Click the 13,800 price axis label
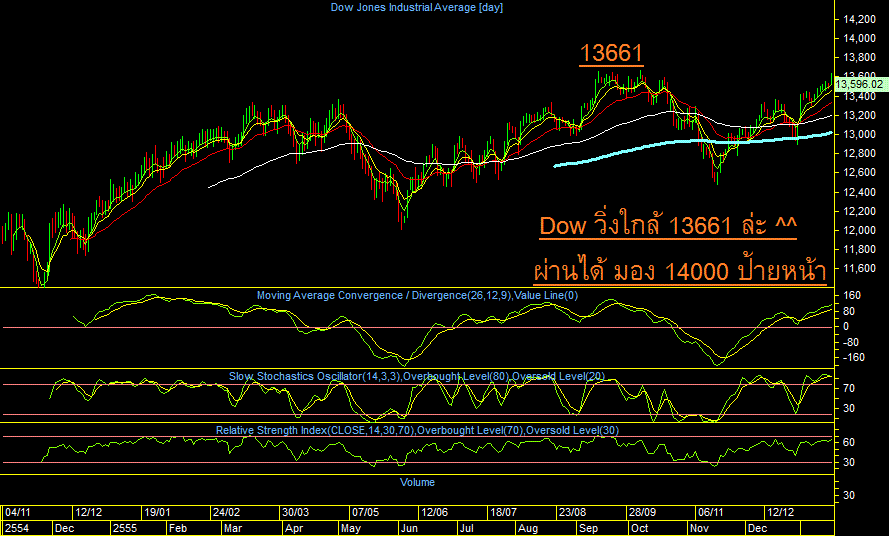The width and height of the screenshot is (889, 536). pos(859,57)
